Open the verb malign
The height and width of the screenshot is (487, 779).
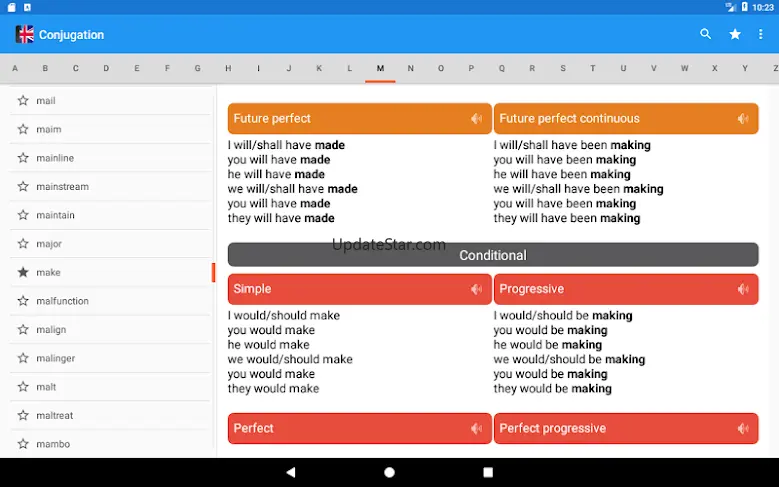pos(51,329)
